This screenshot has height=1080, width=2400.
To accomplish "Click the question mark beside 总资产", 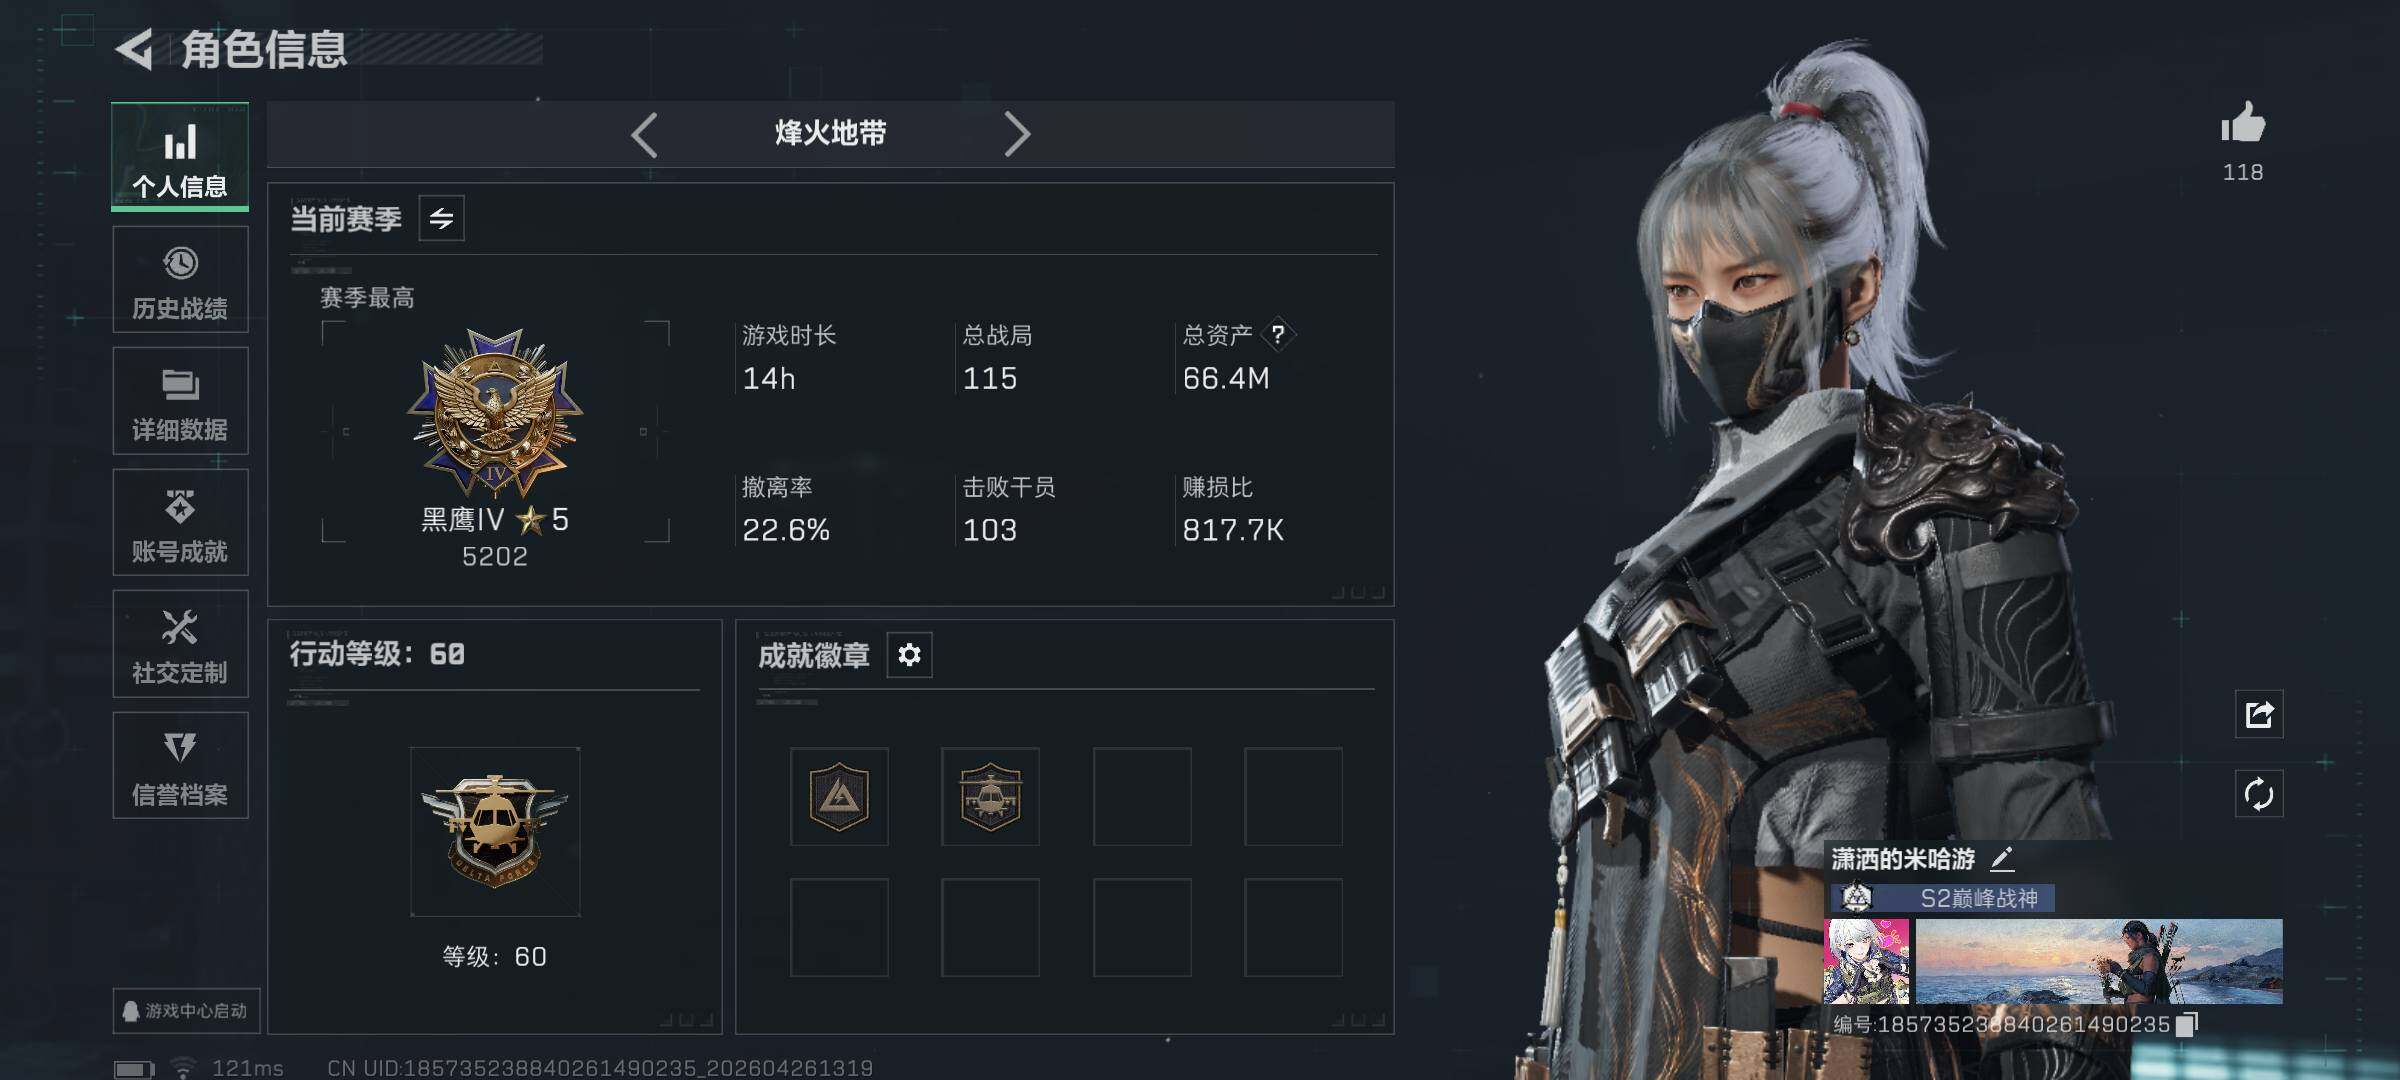I will 1277,335.
